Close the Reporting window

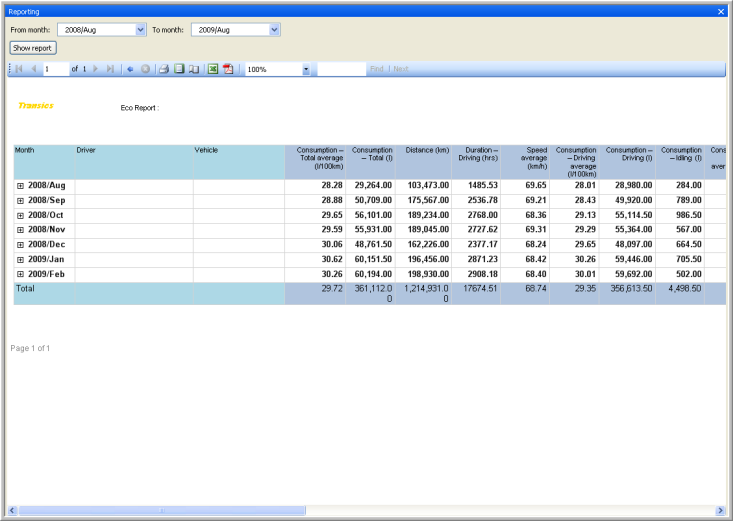[x=722, y=10]
